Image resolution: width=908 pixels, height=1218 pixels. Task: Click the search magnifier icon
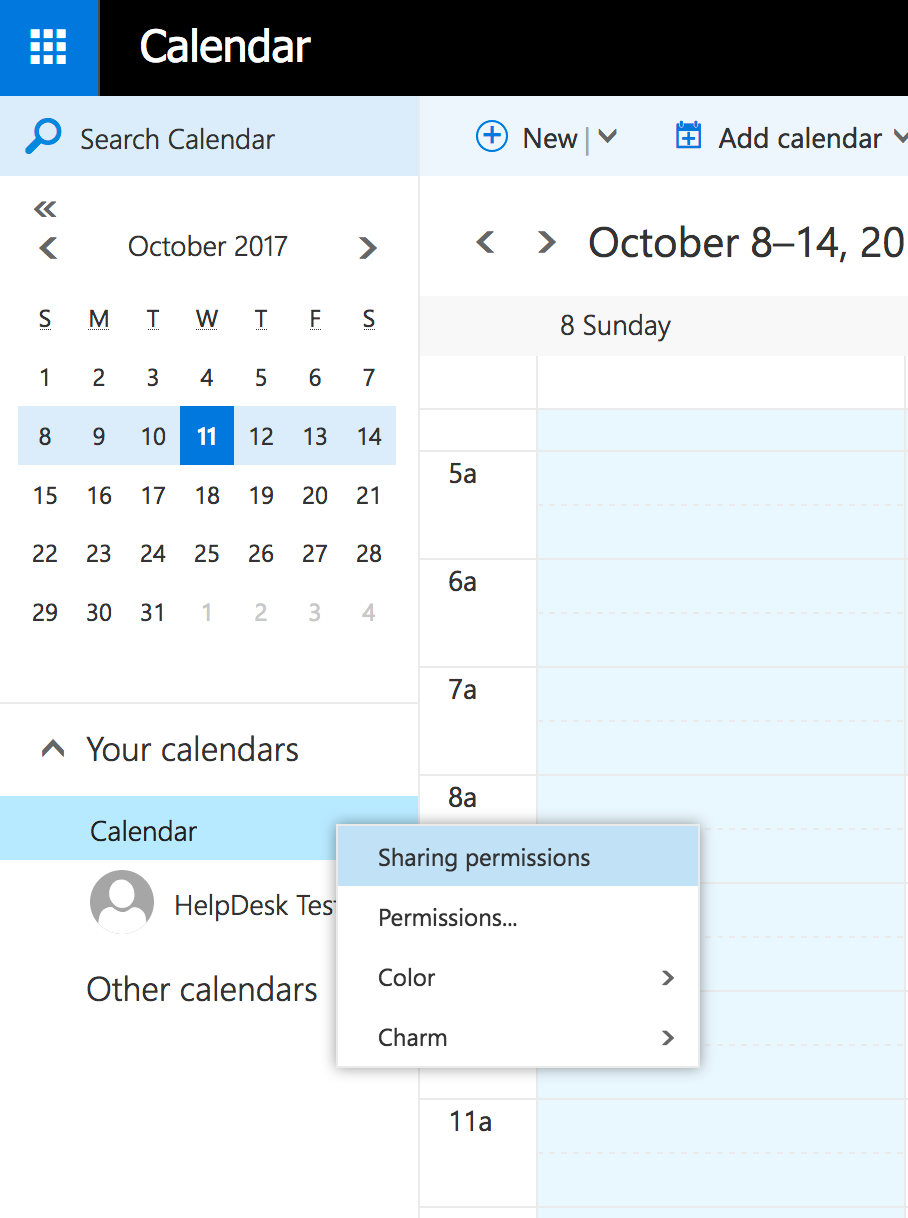[43, 137]
